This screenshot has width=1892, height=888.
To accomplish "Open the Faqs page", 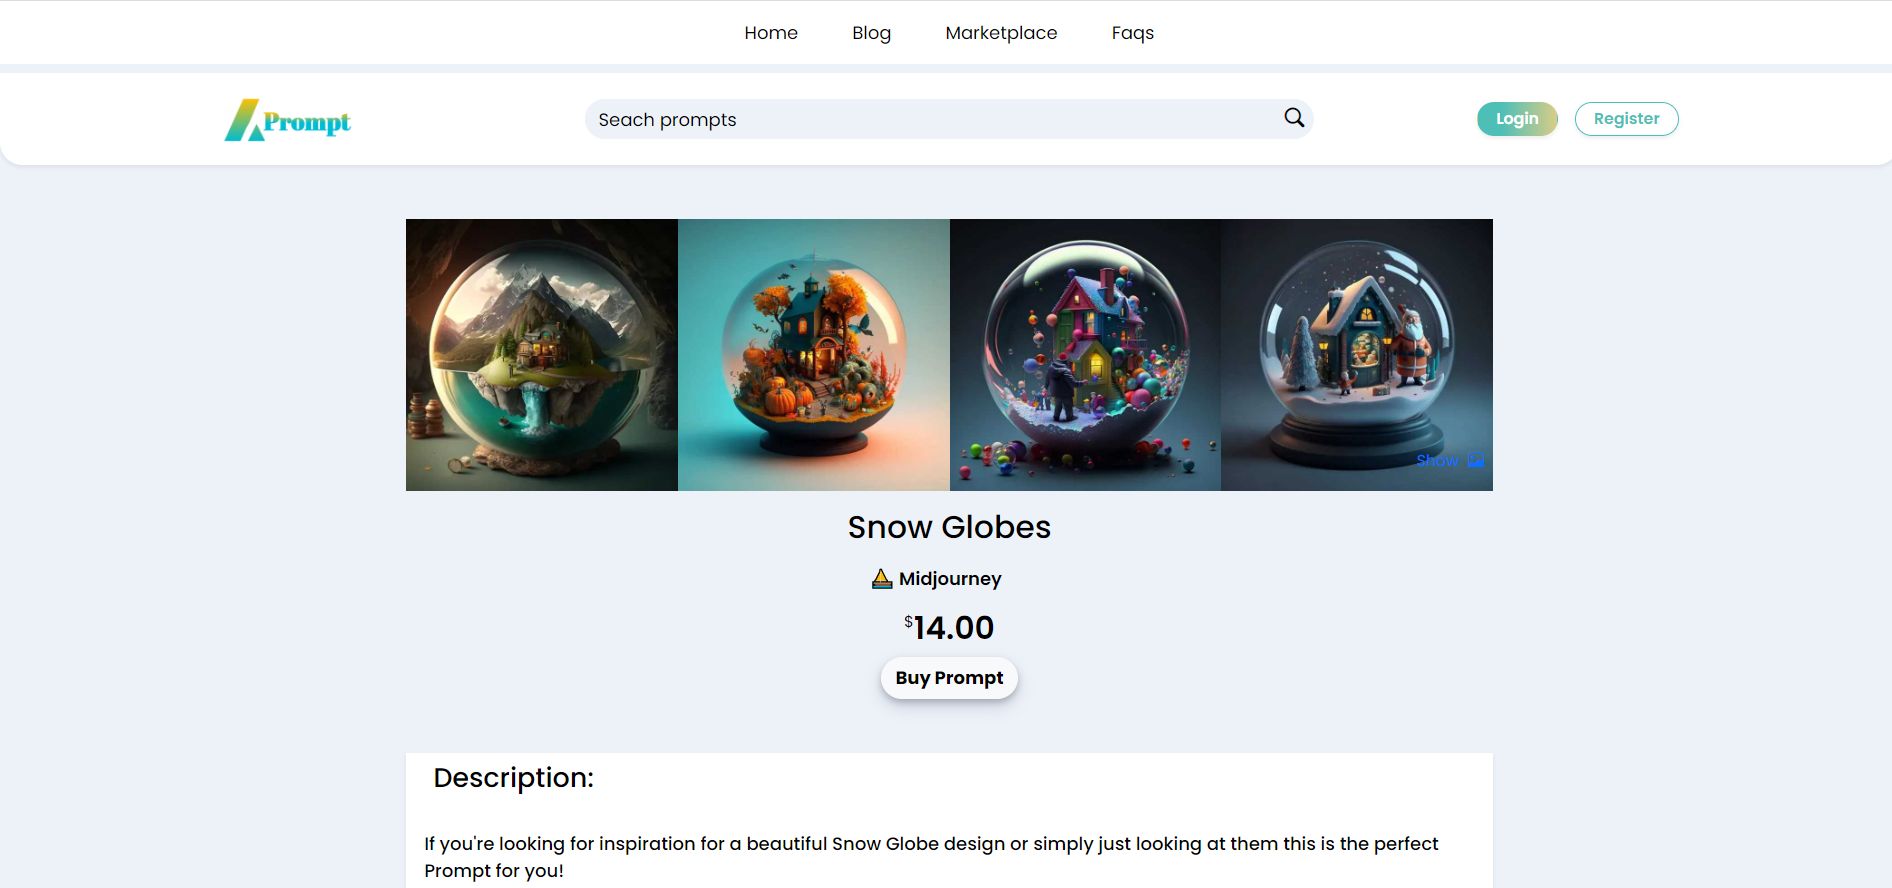I will [1133, 33].
